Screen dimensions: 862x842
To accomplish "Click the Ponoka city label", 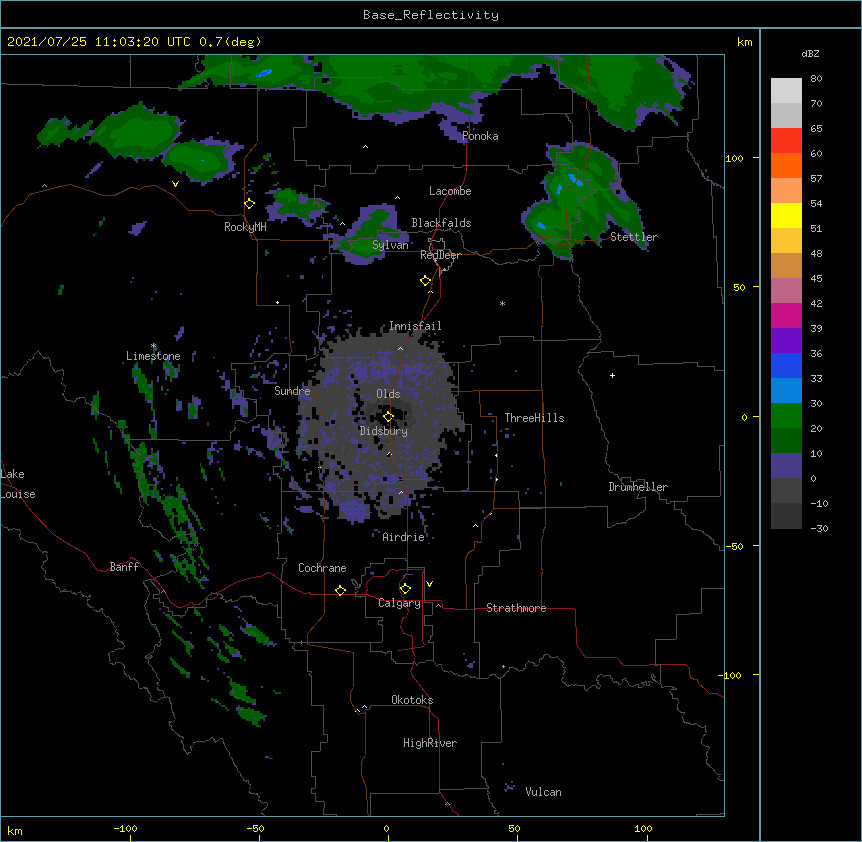I will click(480, 136).
